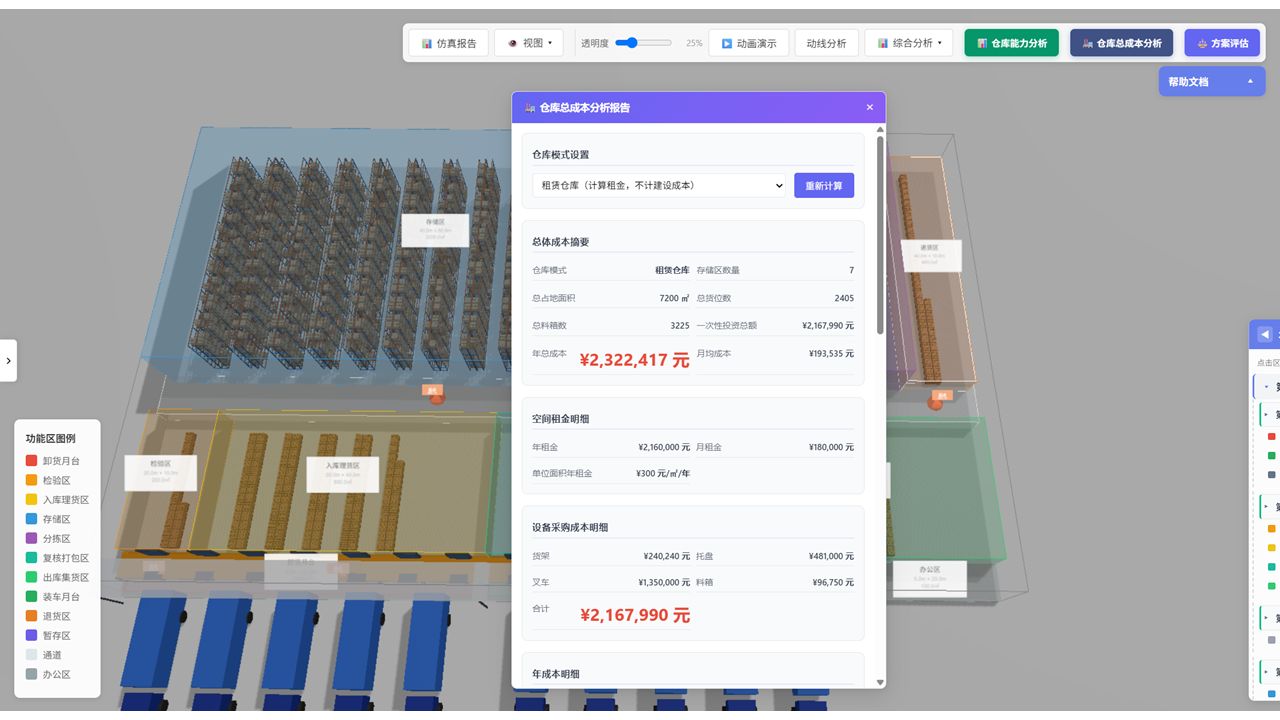
Task: Open the 视图 view dropdown
Action: [529, 43]
